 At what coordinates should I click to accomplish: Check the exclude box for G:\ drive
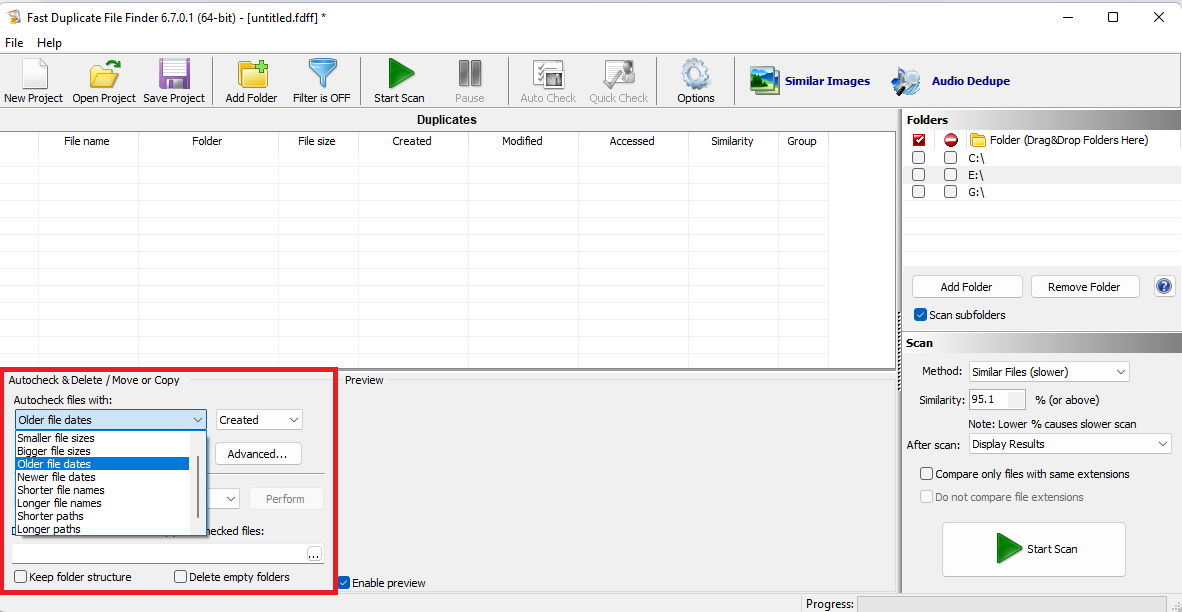pos(951,191)
